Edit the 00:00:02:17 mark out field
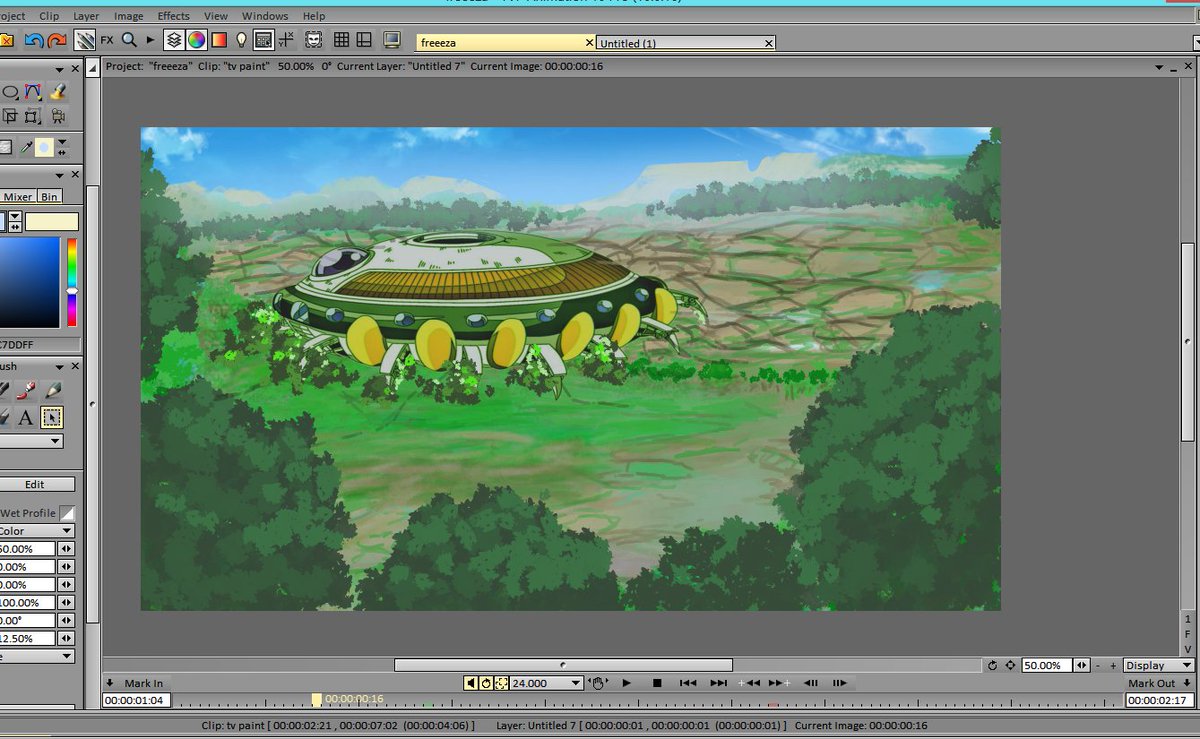 pyautogui.click(x=1159, y=700)
